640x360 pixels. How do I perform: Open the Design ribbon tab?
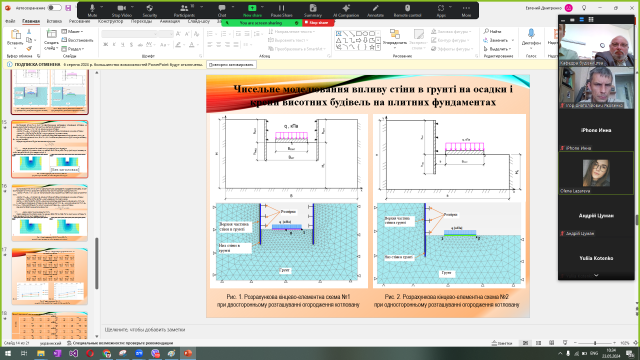click(x=110, y=21)
